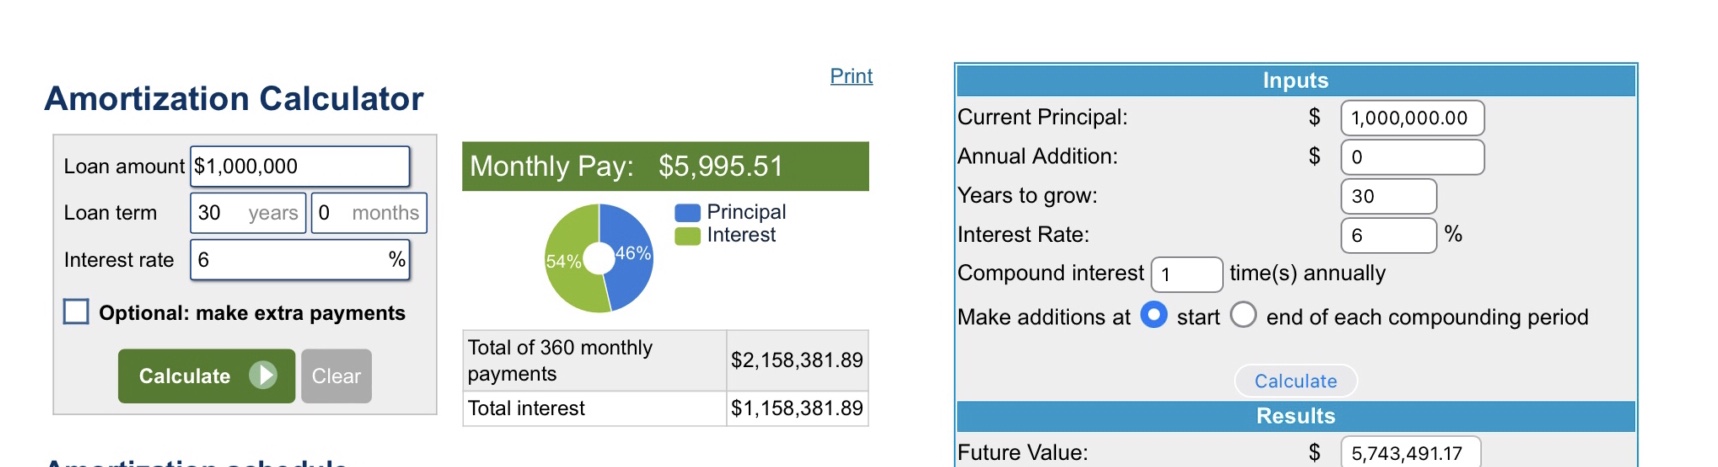Screen dimensions: 1718x467
Task: Click the Interest Rate percent input
Action: click(1387, 235)
